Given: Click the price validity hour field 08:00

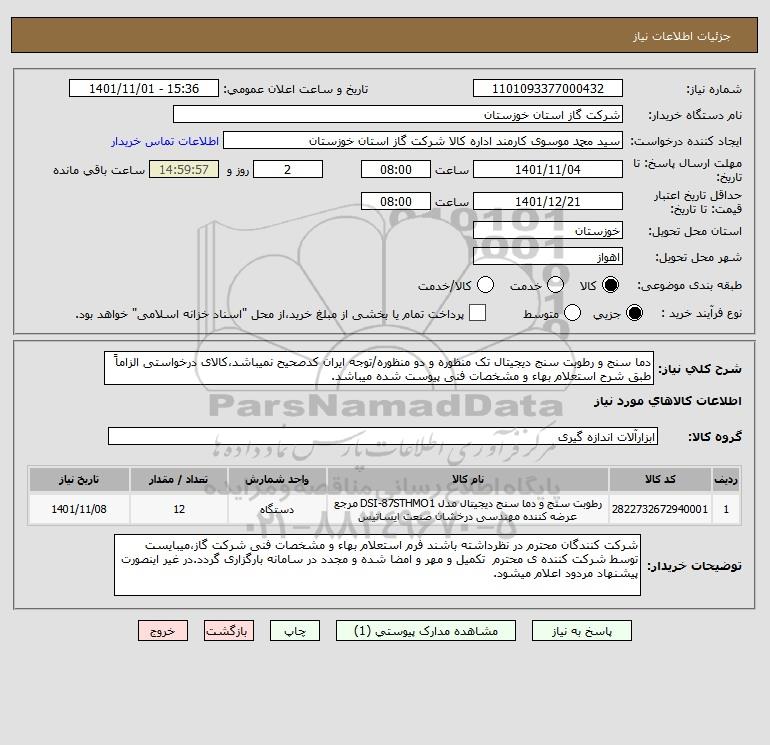Looking at the screenshot, I should point(396,201).
